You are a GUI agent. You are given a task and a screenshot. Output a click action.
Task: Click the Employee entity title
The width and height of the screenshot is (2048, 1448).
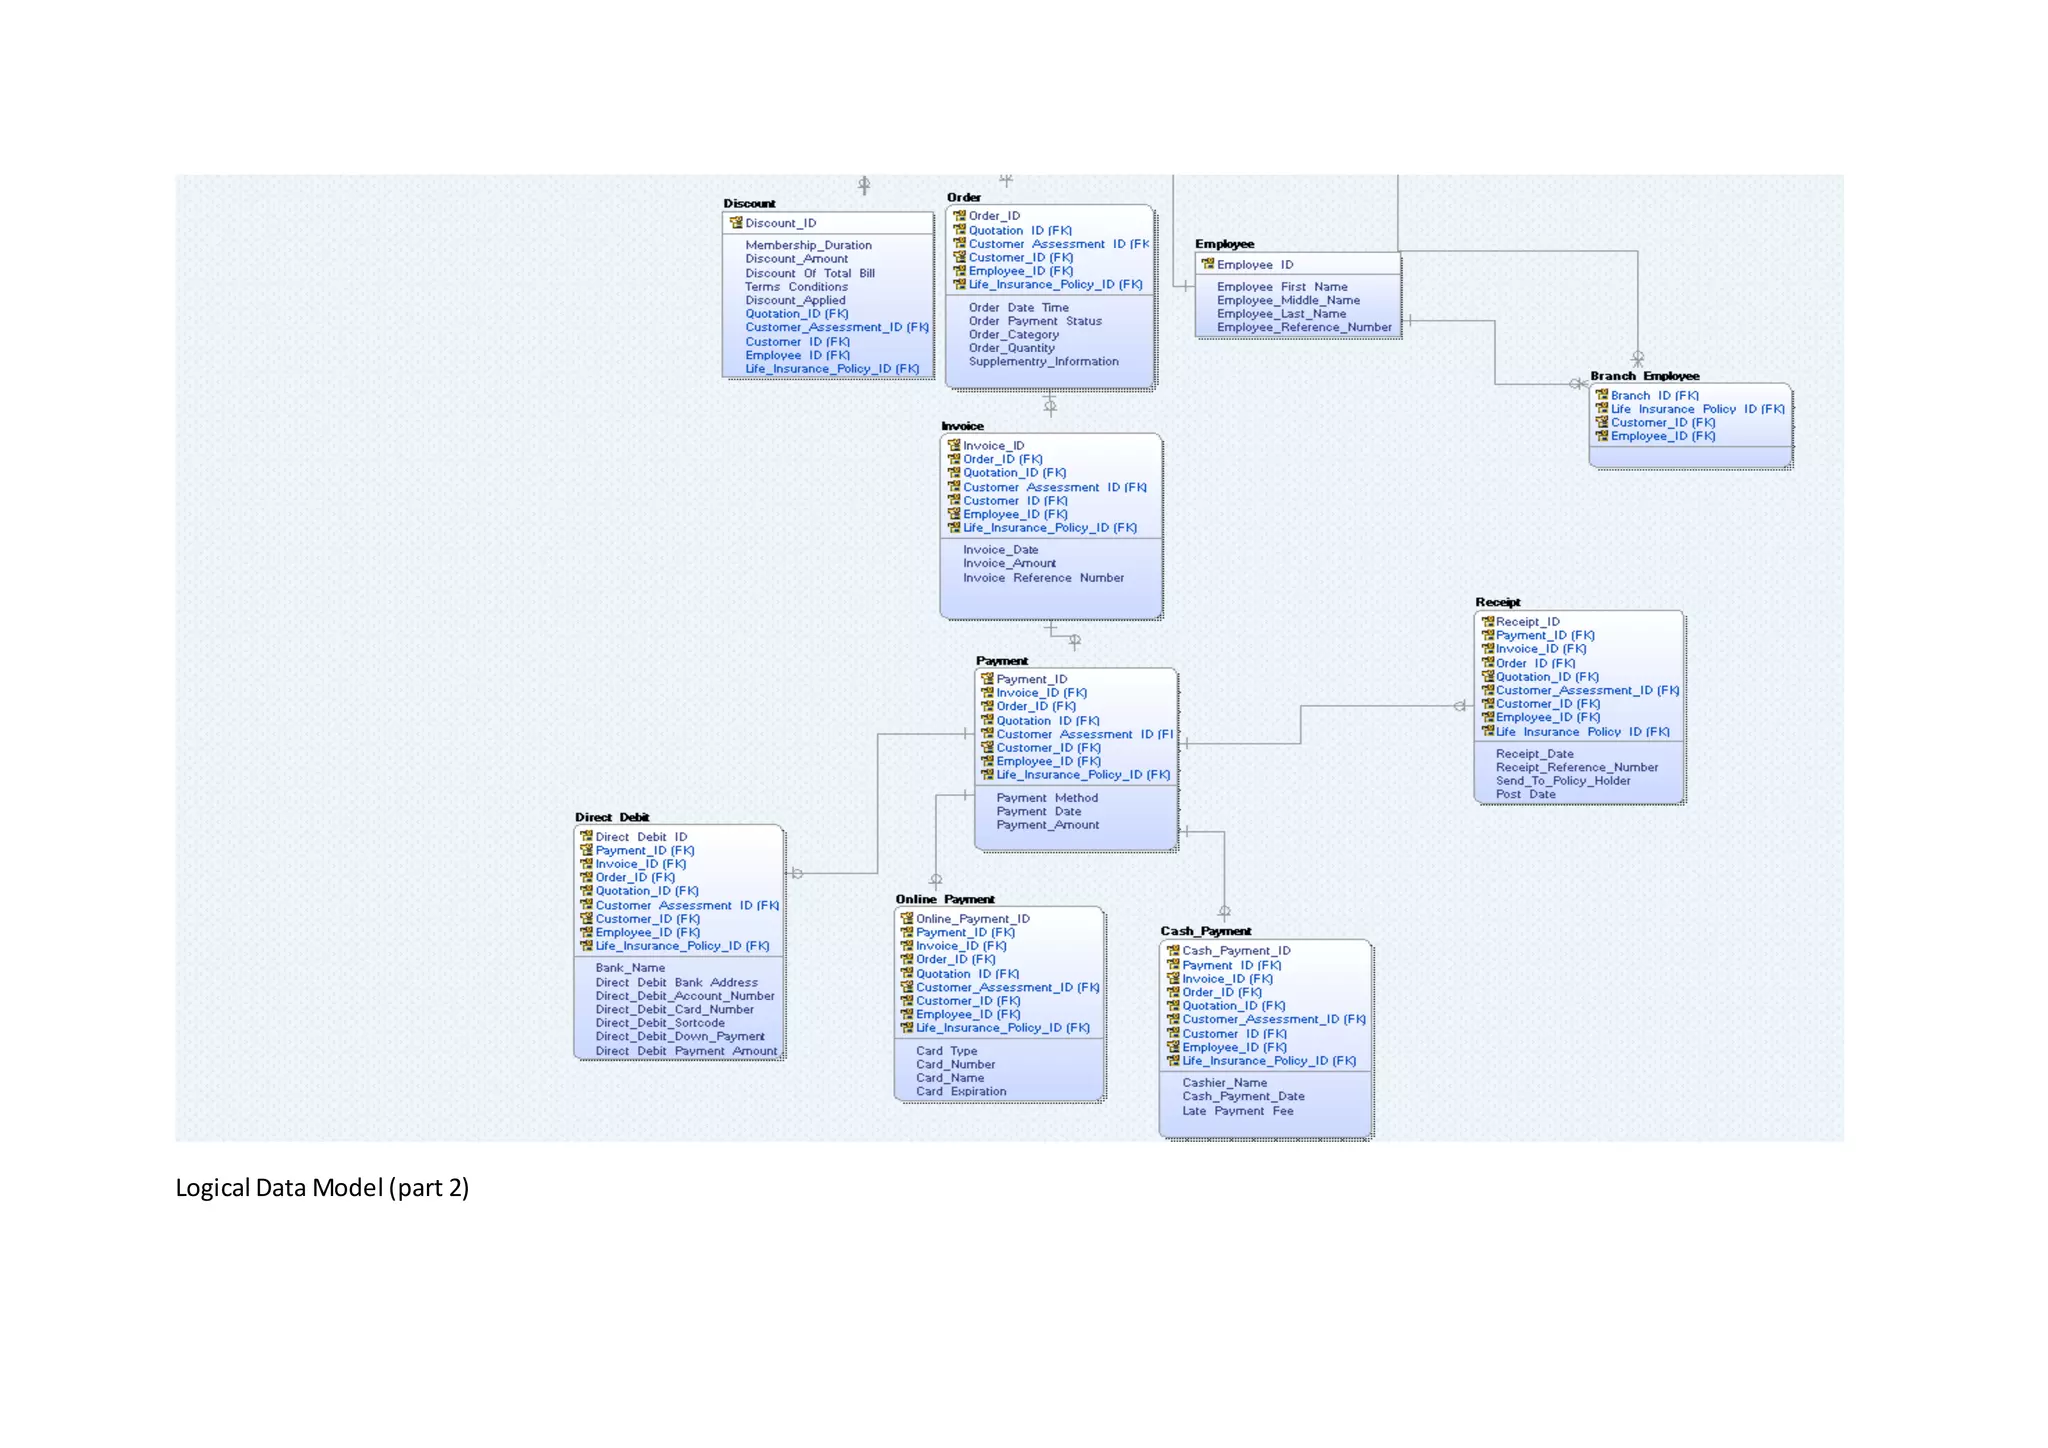pyautogui.click(x=1224, y=244)
